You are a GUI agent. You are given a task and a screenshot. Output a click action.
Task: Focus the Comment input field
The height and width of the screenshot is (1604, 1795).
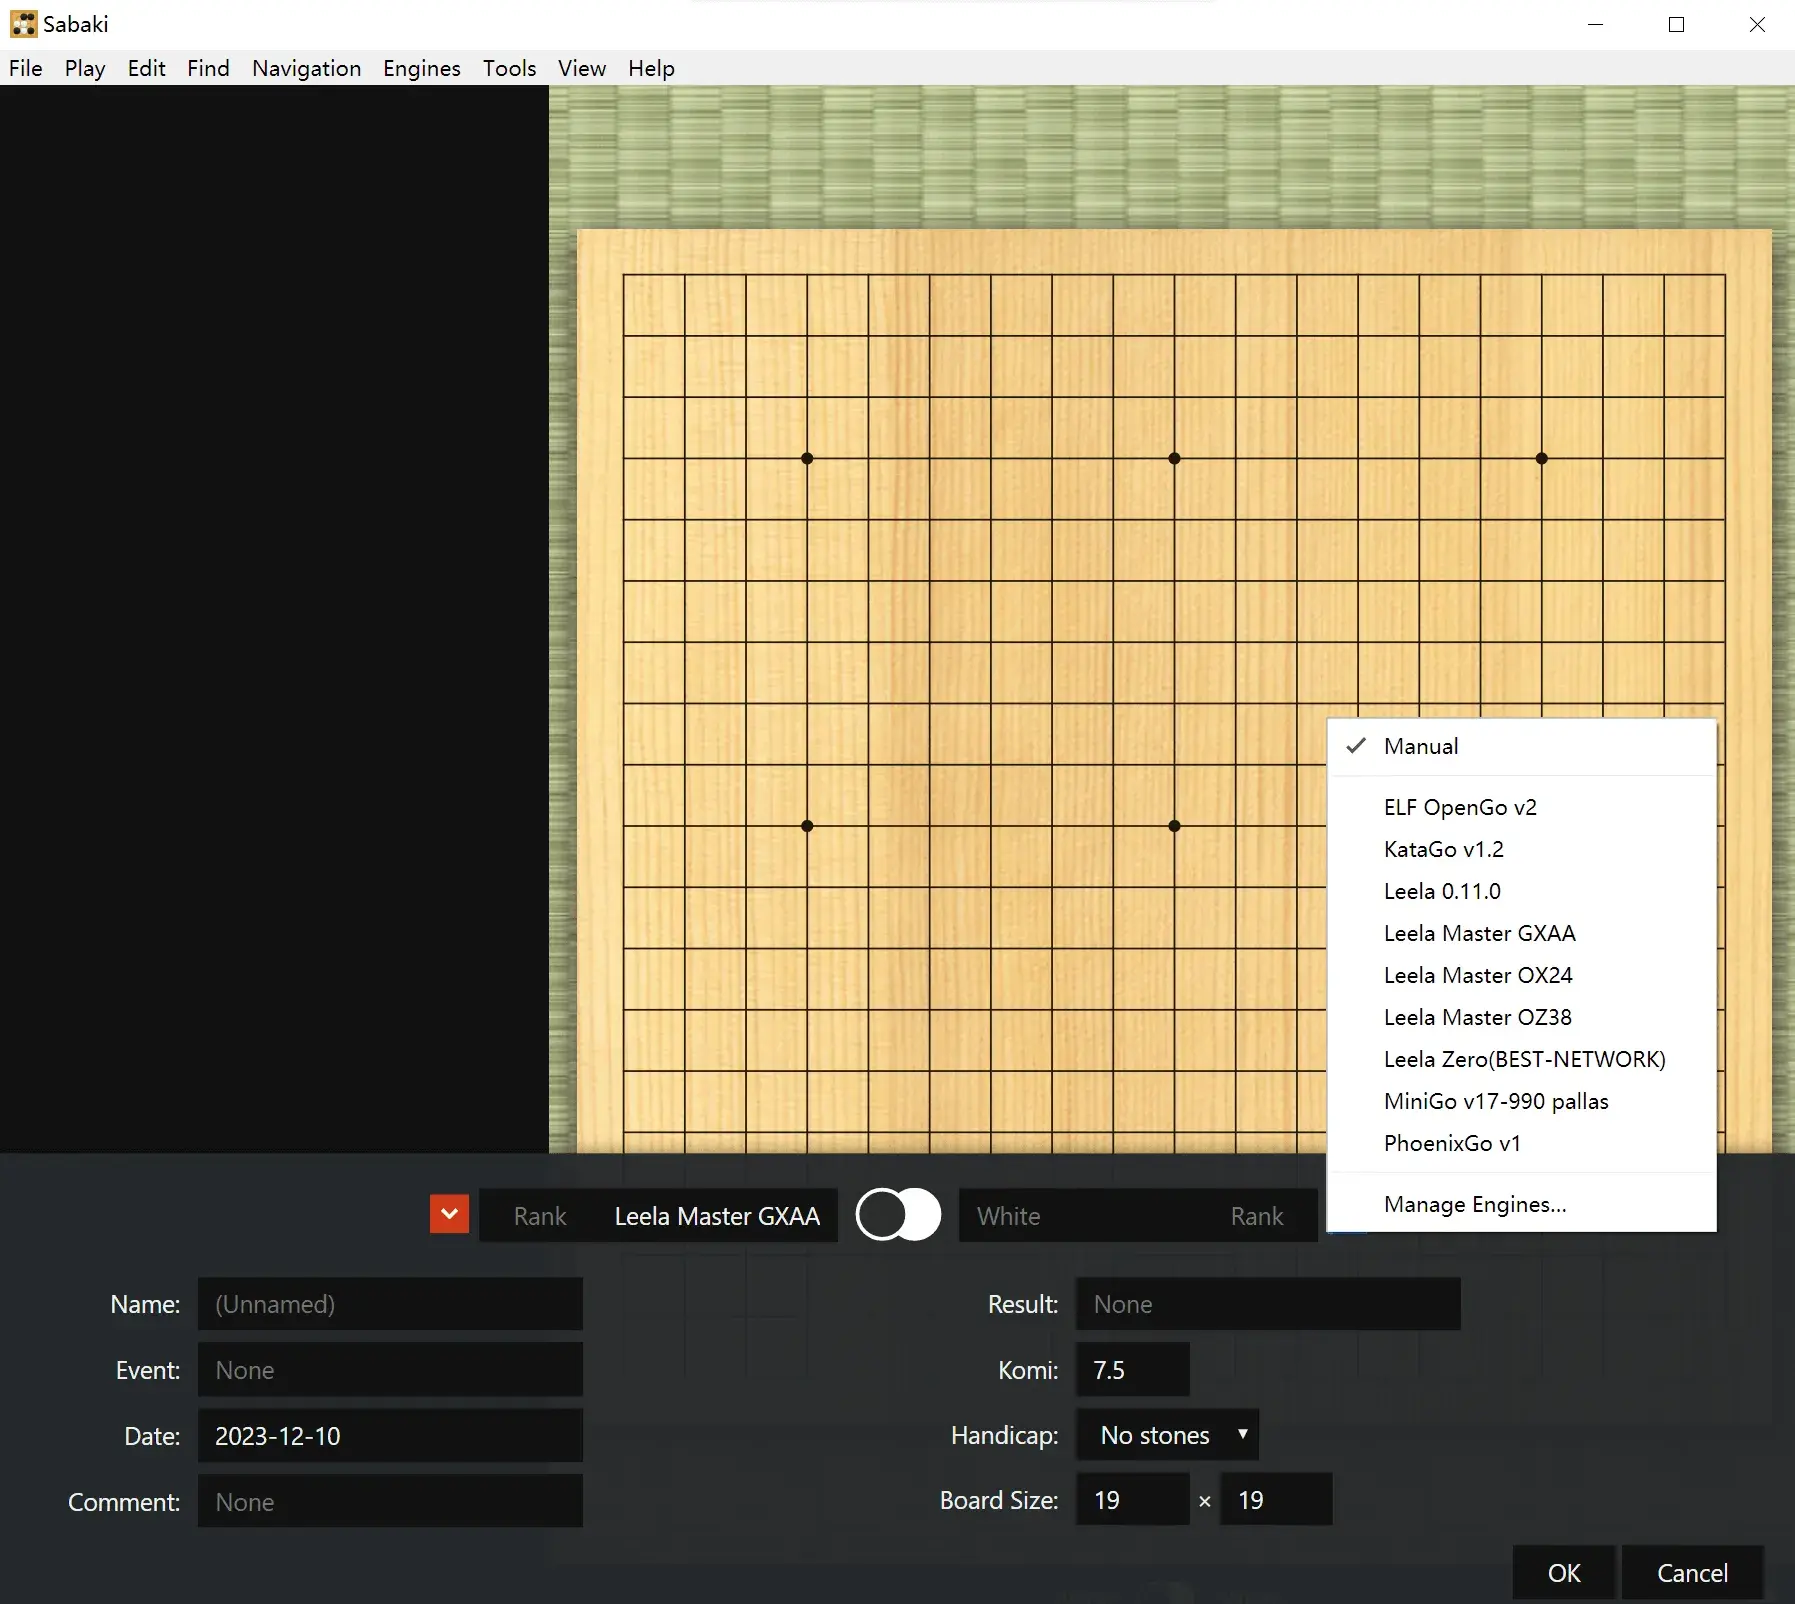tap(390, 1502)
